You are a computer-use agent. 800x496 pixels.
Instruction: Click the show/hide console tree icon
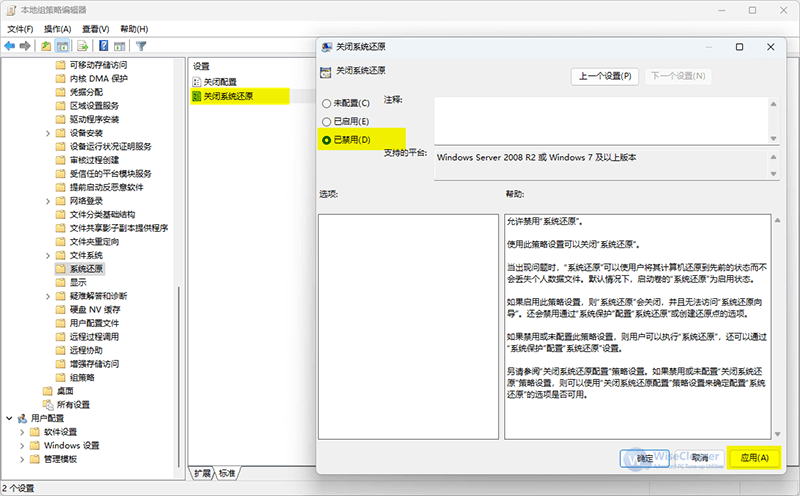pyautogui.click(x=62, y=46)
